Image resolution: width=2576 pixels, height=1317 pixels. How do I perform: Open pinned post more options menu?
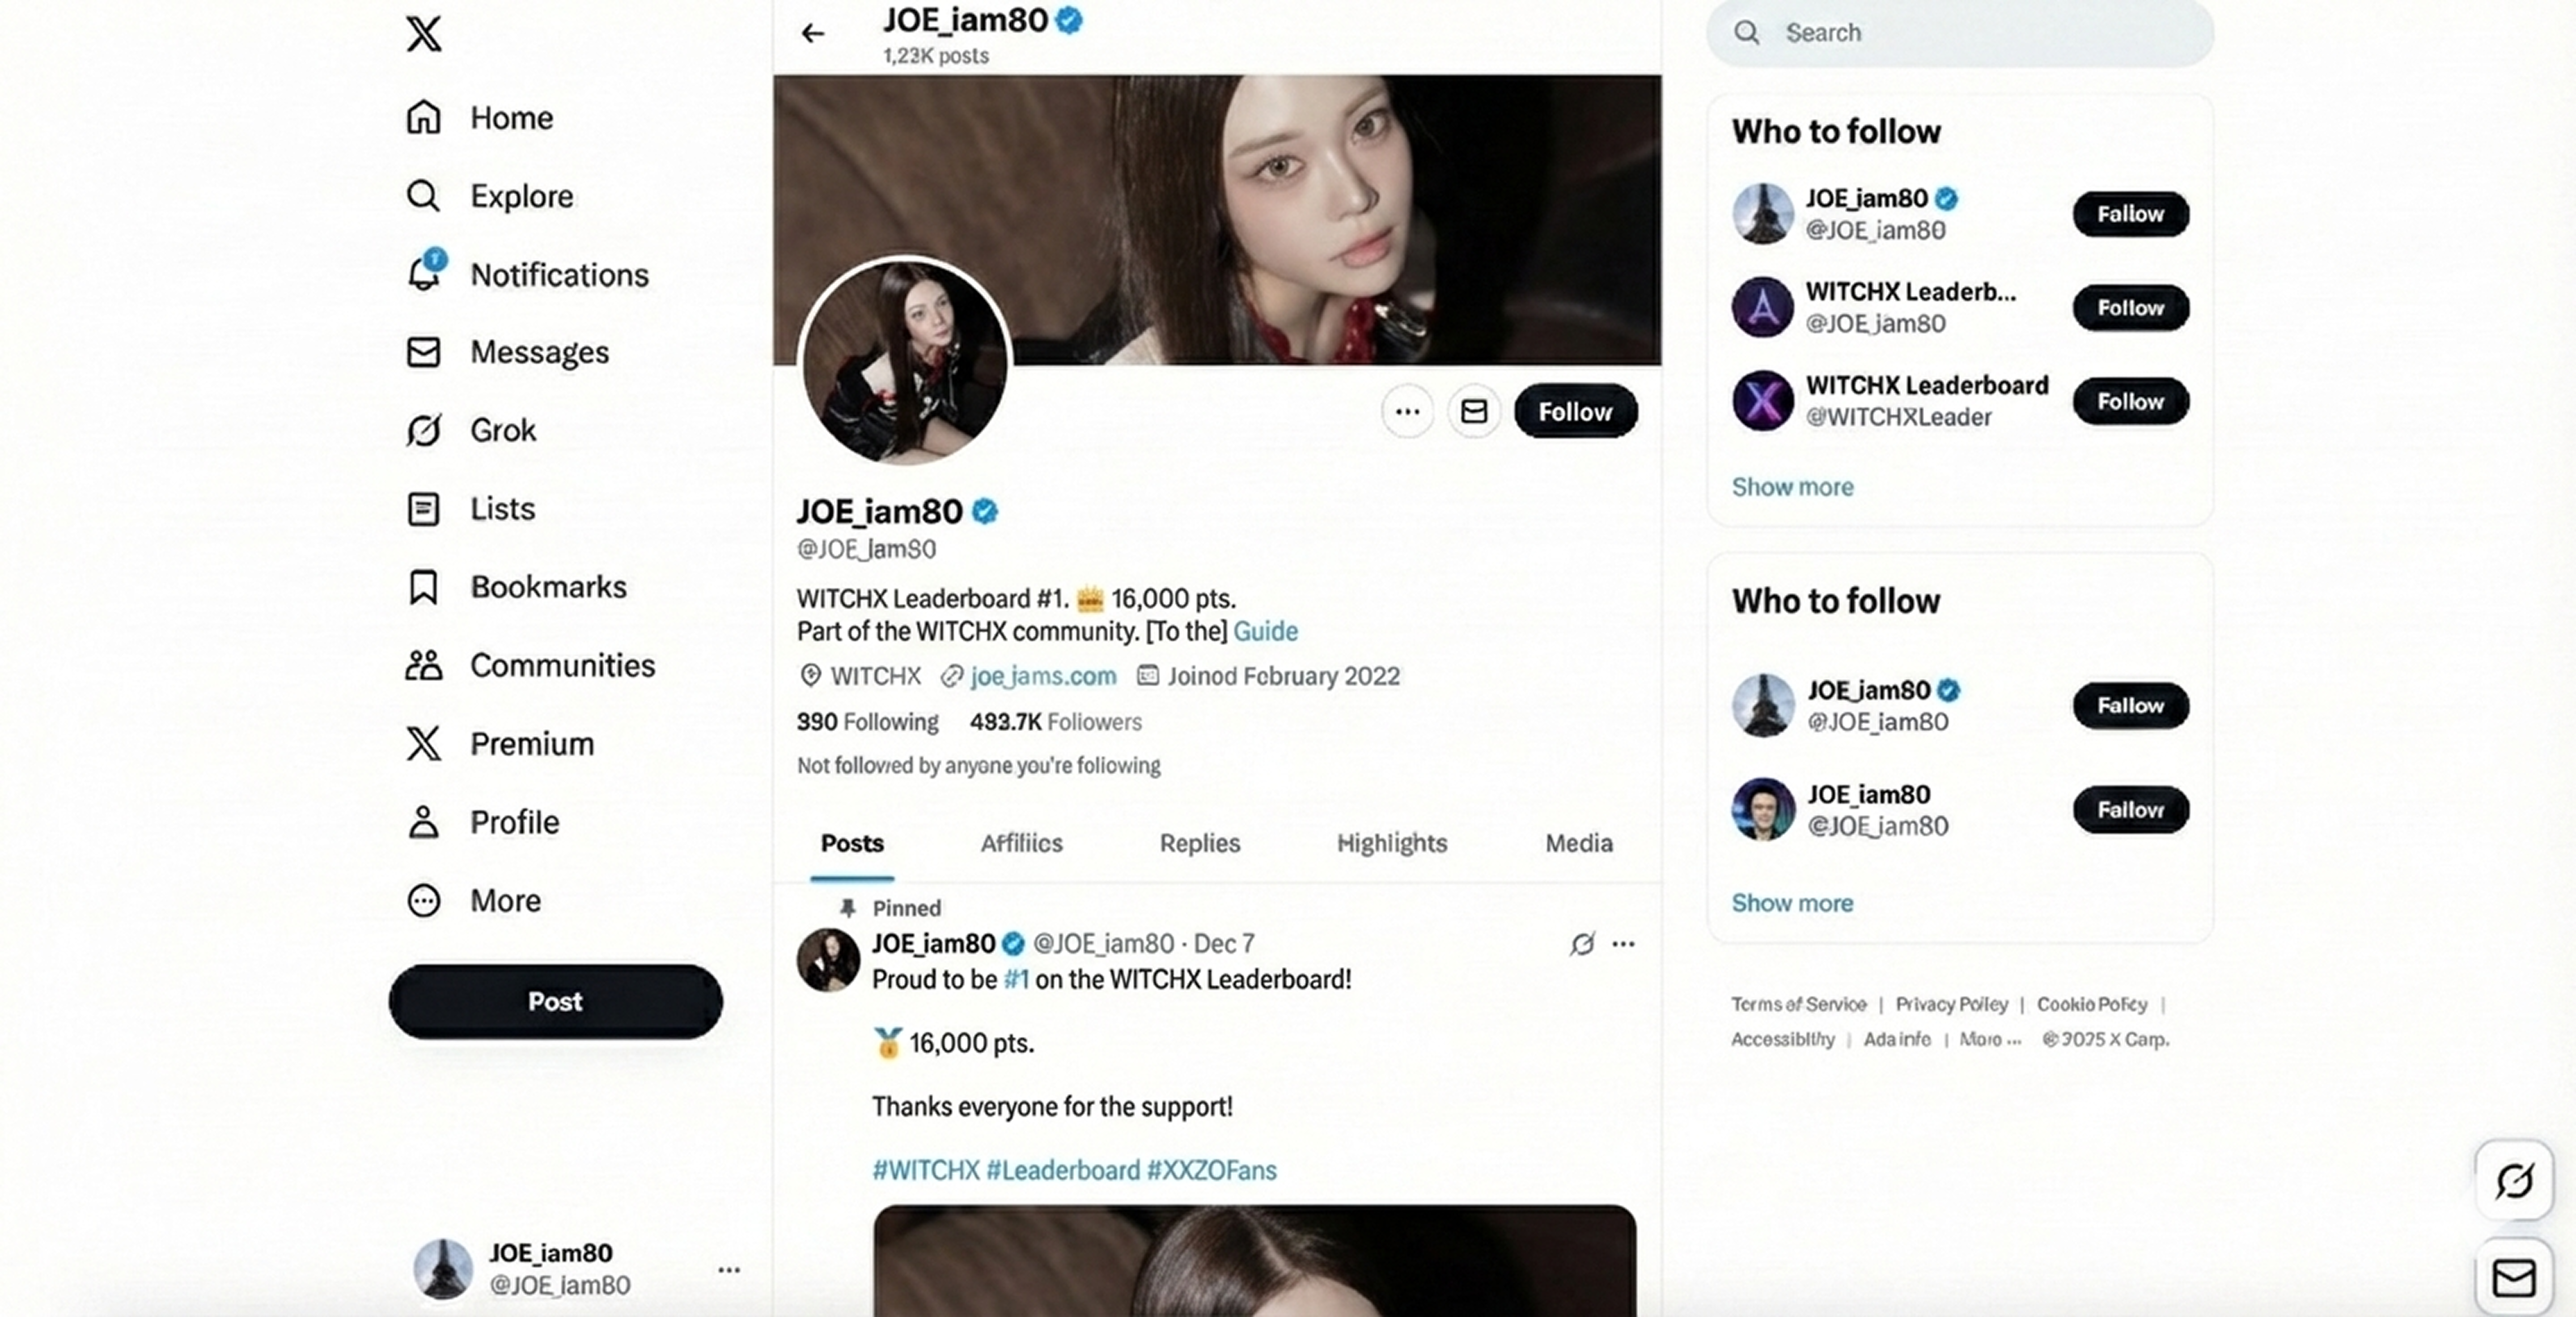point(1623,944)
